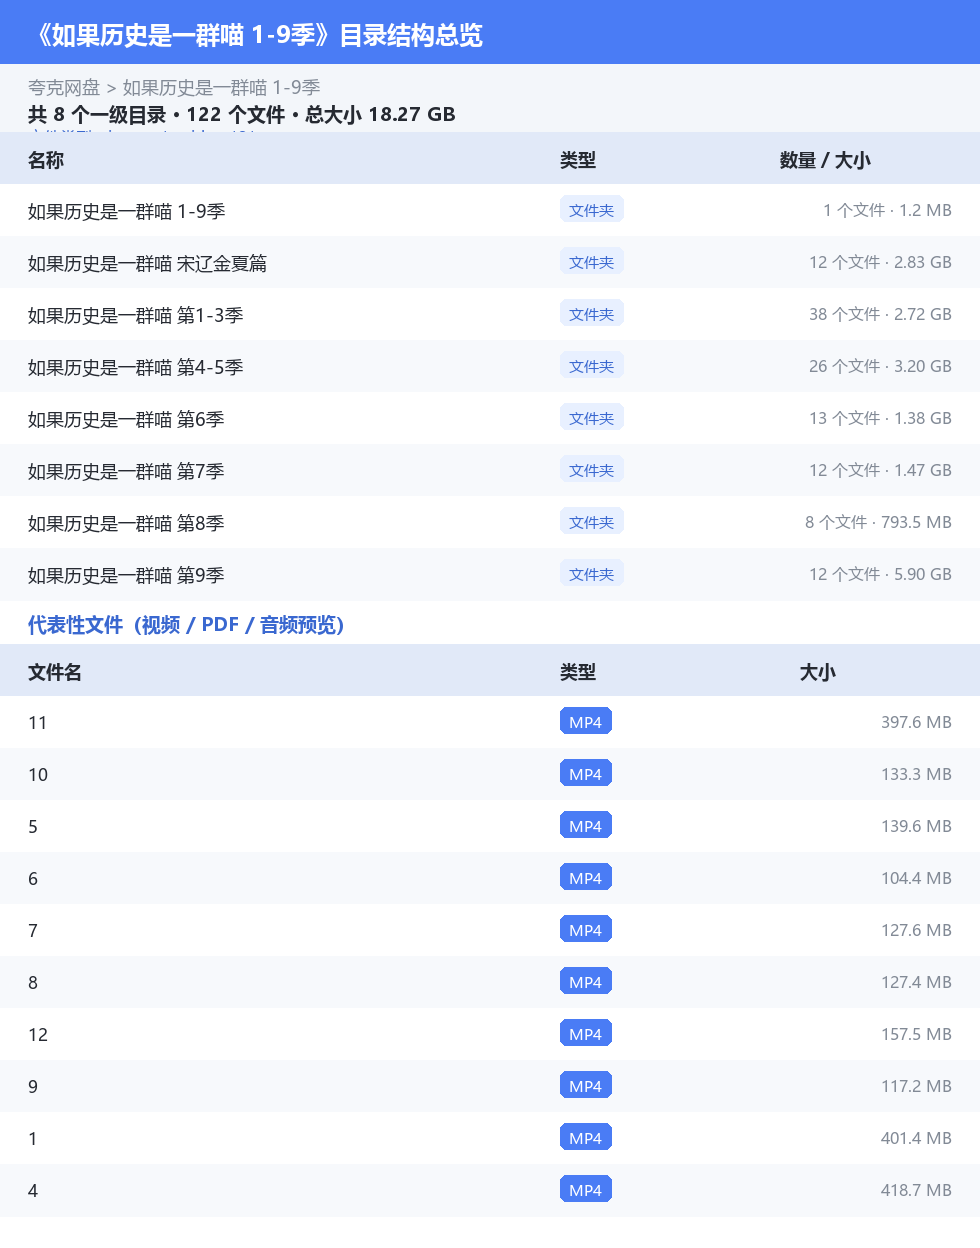Open the 夸克网盘 breadcrumb link
The image size is (980, 1248).
click(x=64, y=88)
